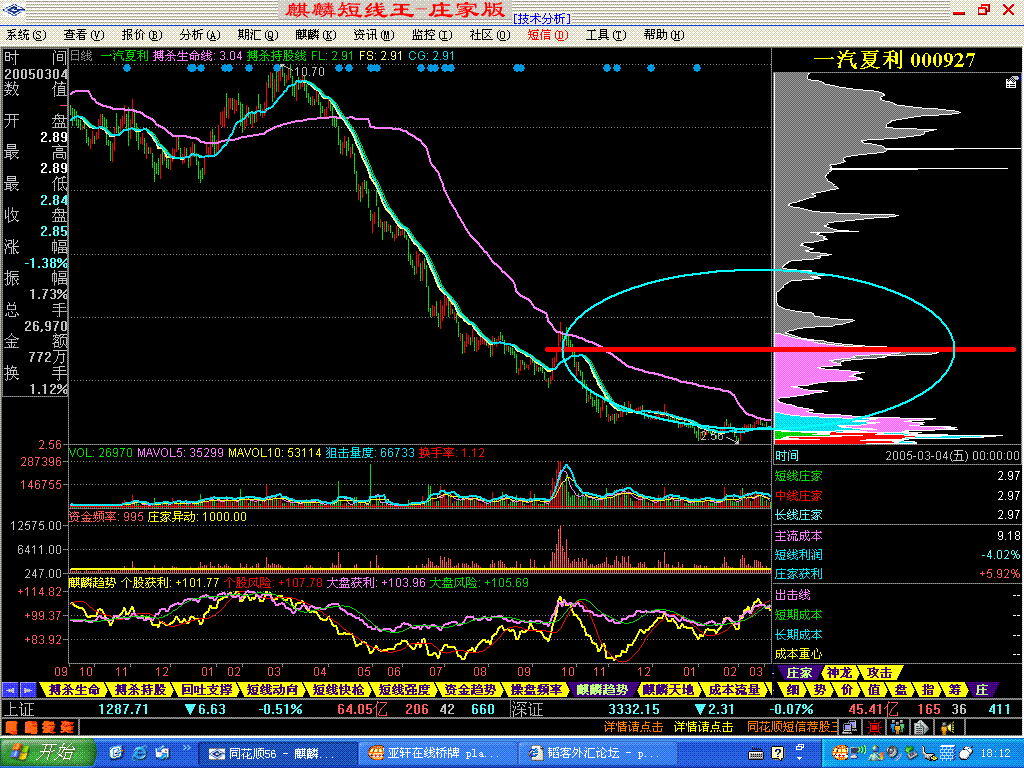Click the first 详情请点击 link
1024x768 pixels.
pyautogui.click(x=633, y=727)
